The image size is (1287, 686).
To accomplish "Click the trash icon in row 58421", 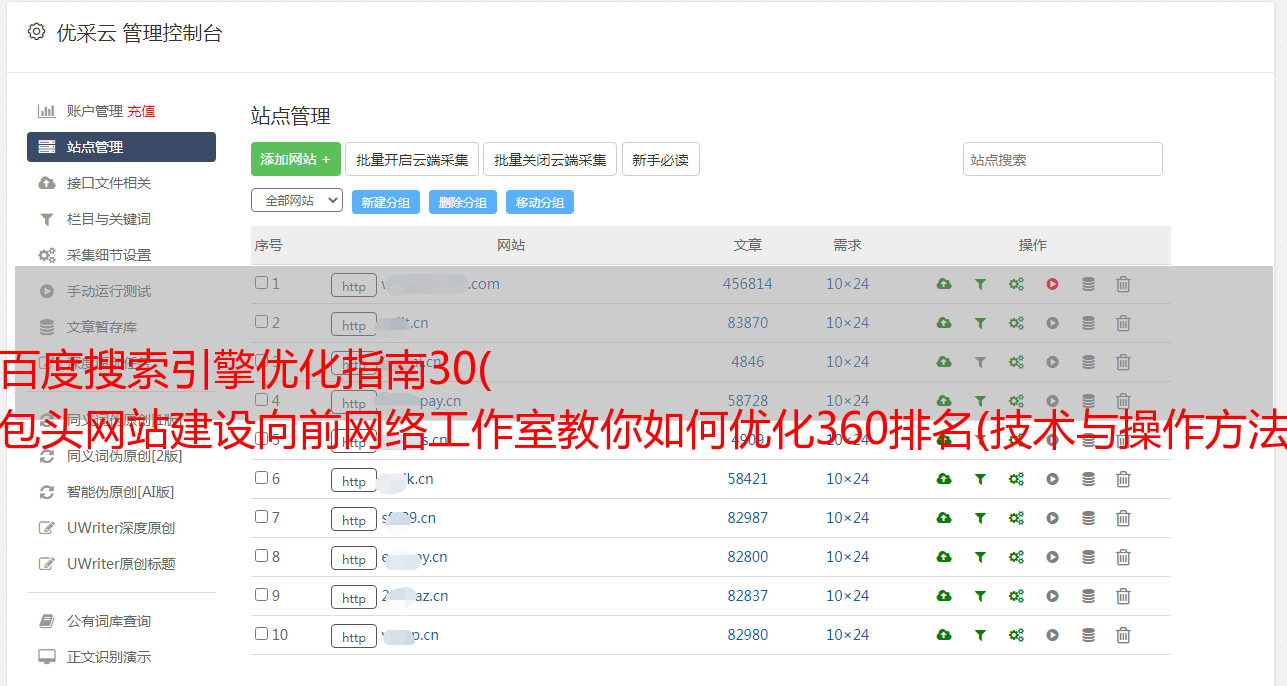I will (1123, 479).
